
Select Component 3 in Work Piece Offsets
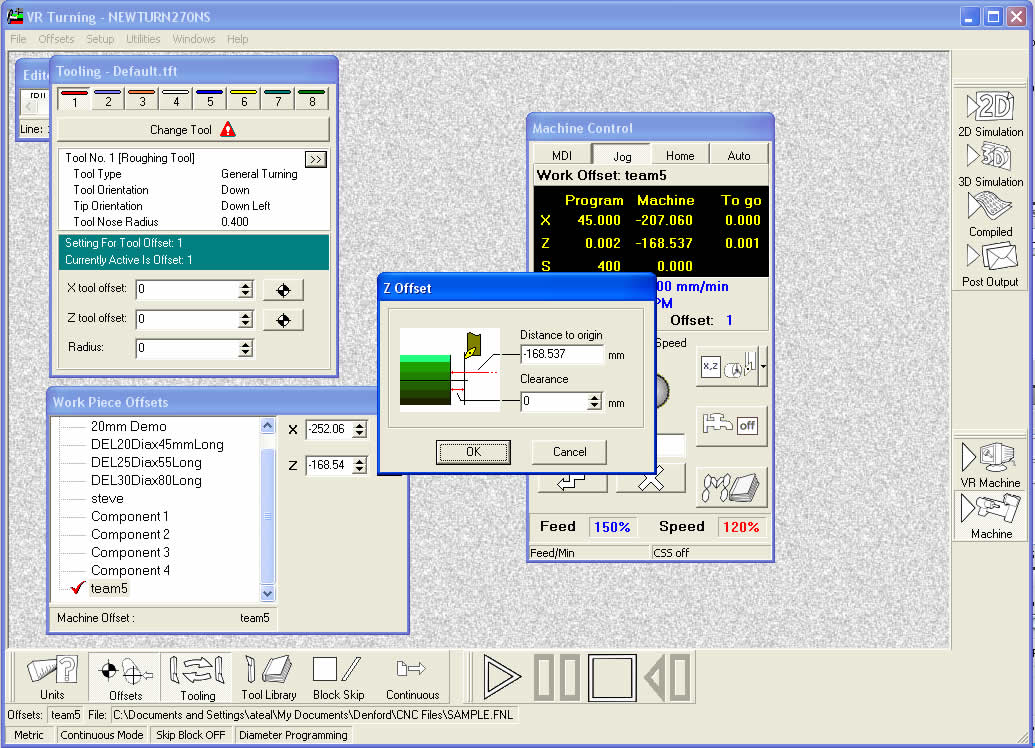[x=130, y=552]
